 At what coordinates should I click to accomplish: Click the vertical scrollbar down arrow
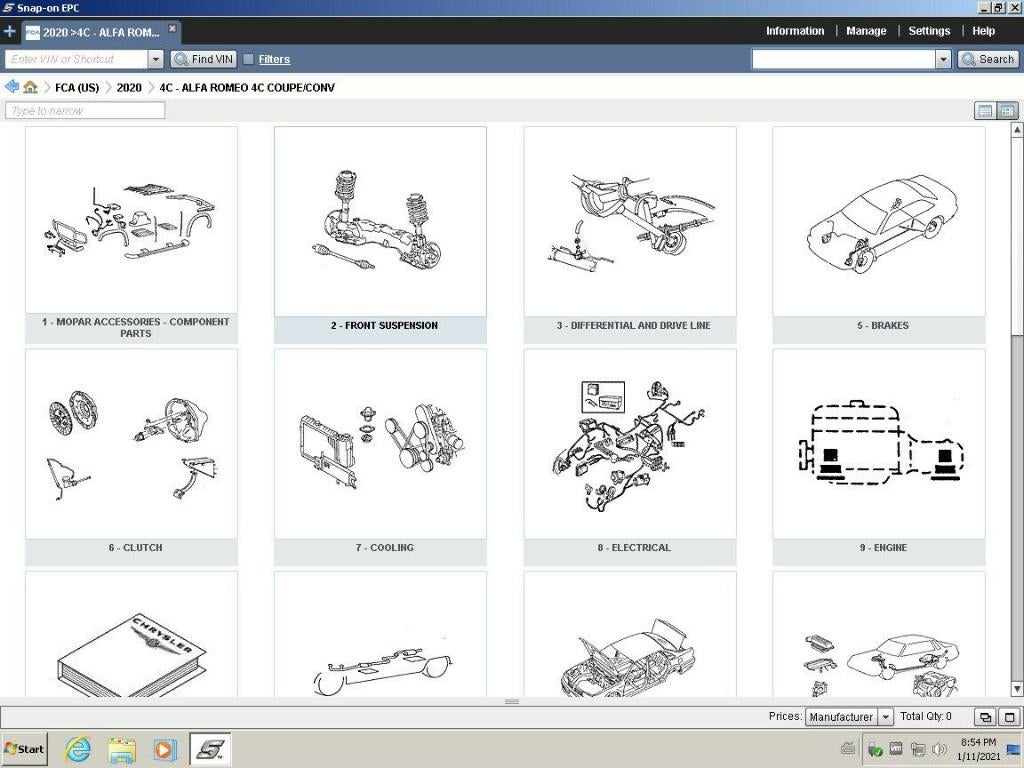[1017, 691]
